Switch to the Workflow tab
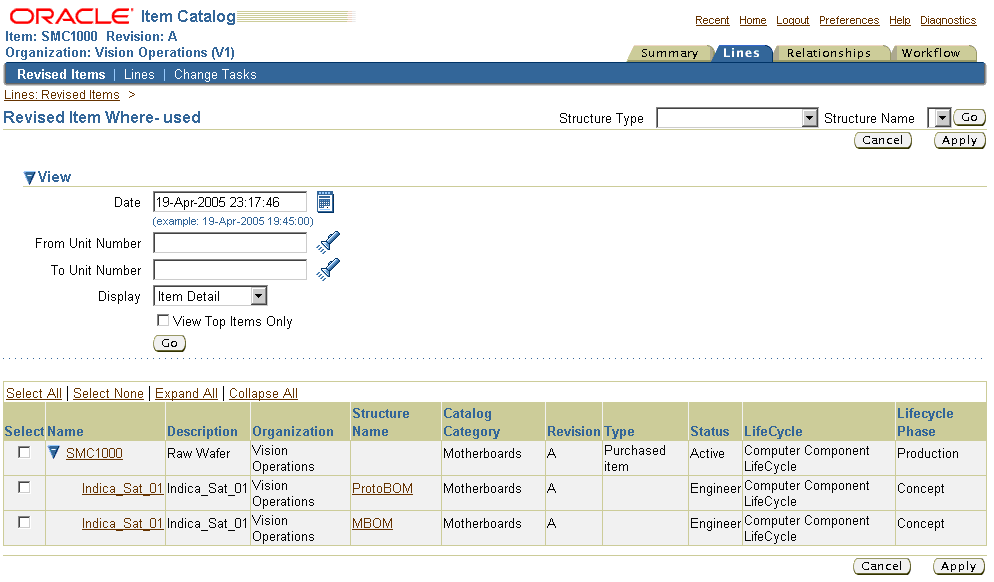This screenshot has width=994, height=582. 931,53
